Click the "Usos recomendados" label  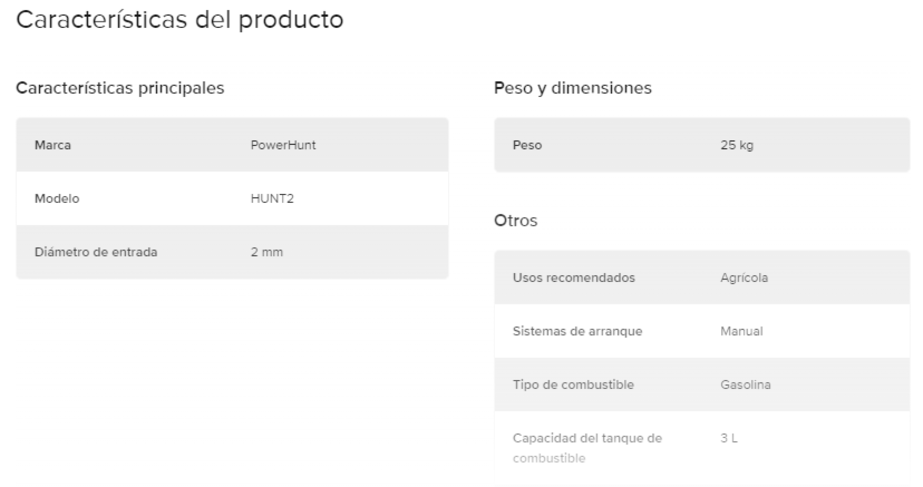point(573,277)
